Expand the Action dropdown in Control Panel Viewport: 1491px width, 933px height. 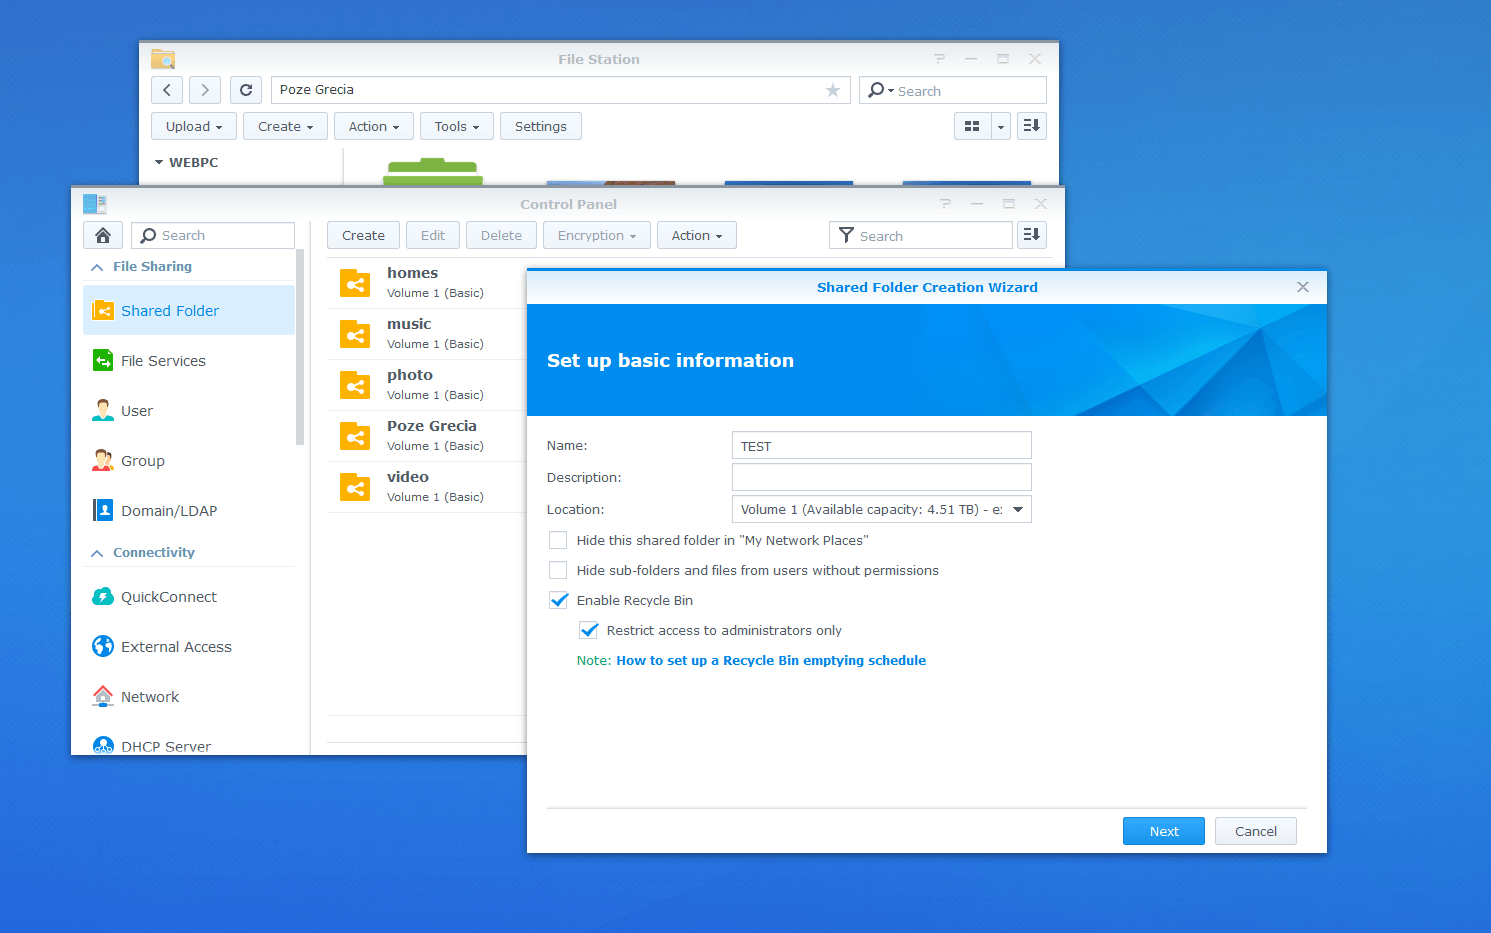click(x=696, y=235)
